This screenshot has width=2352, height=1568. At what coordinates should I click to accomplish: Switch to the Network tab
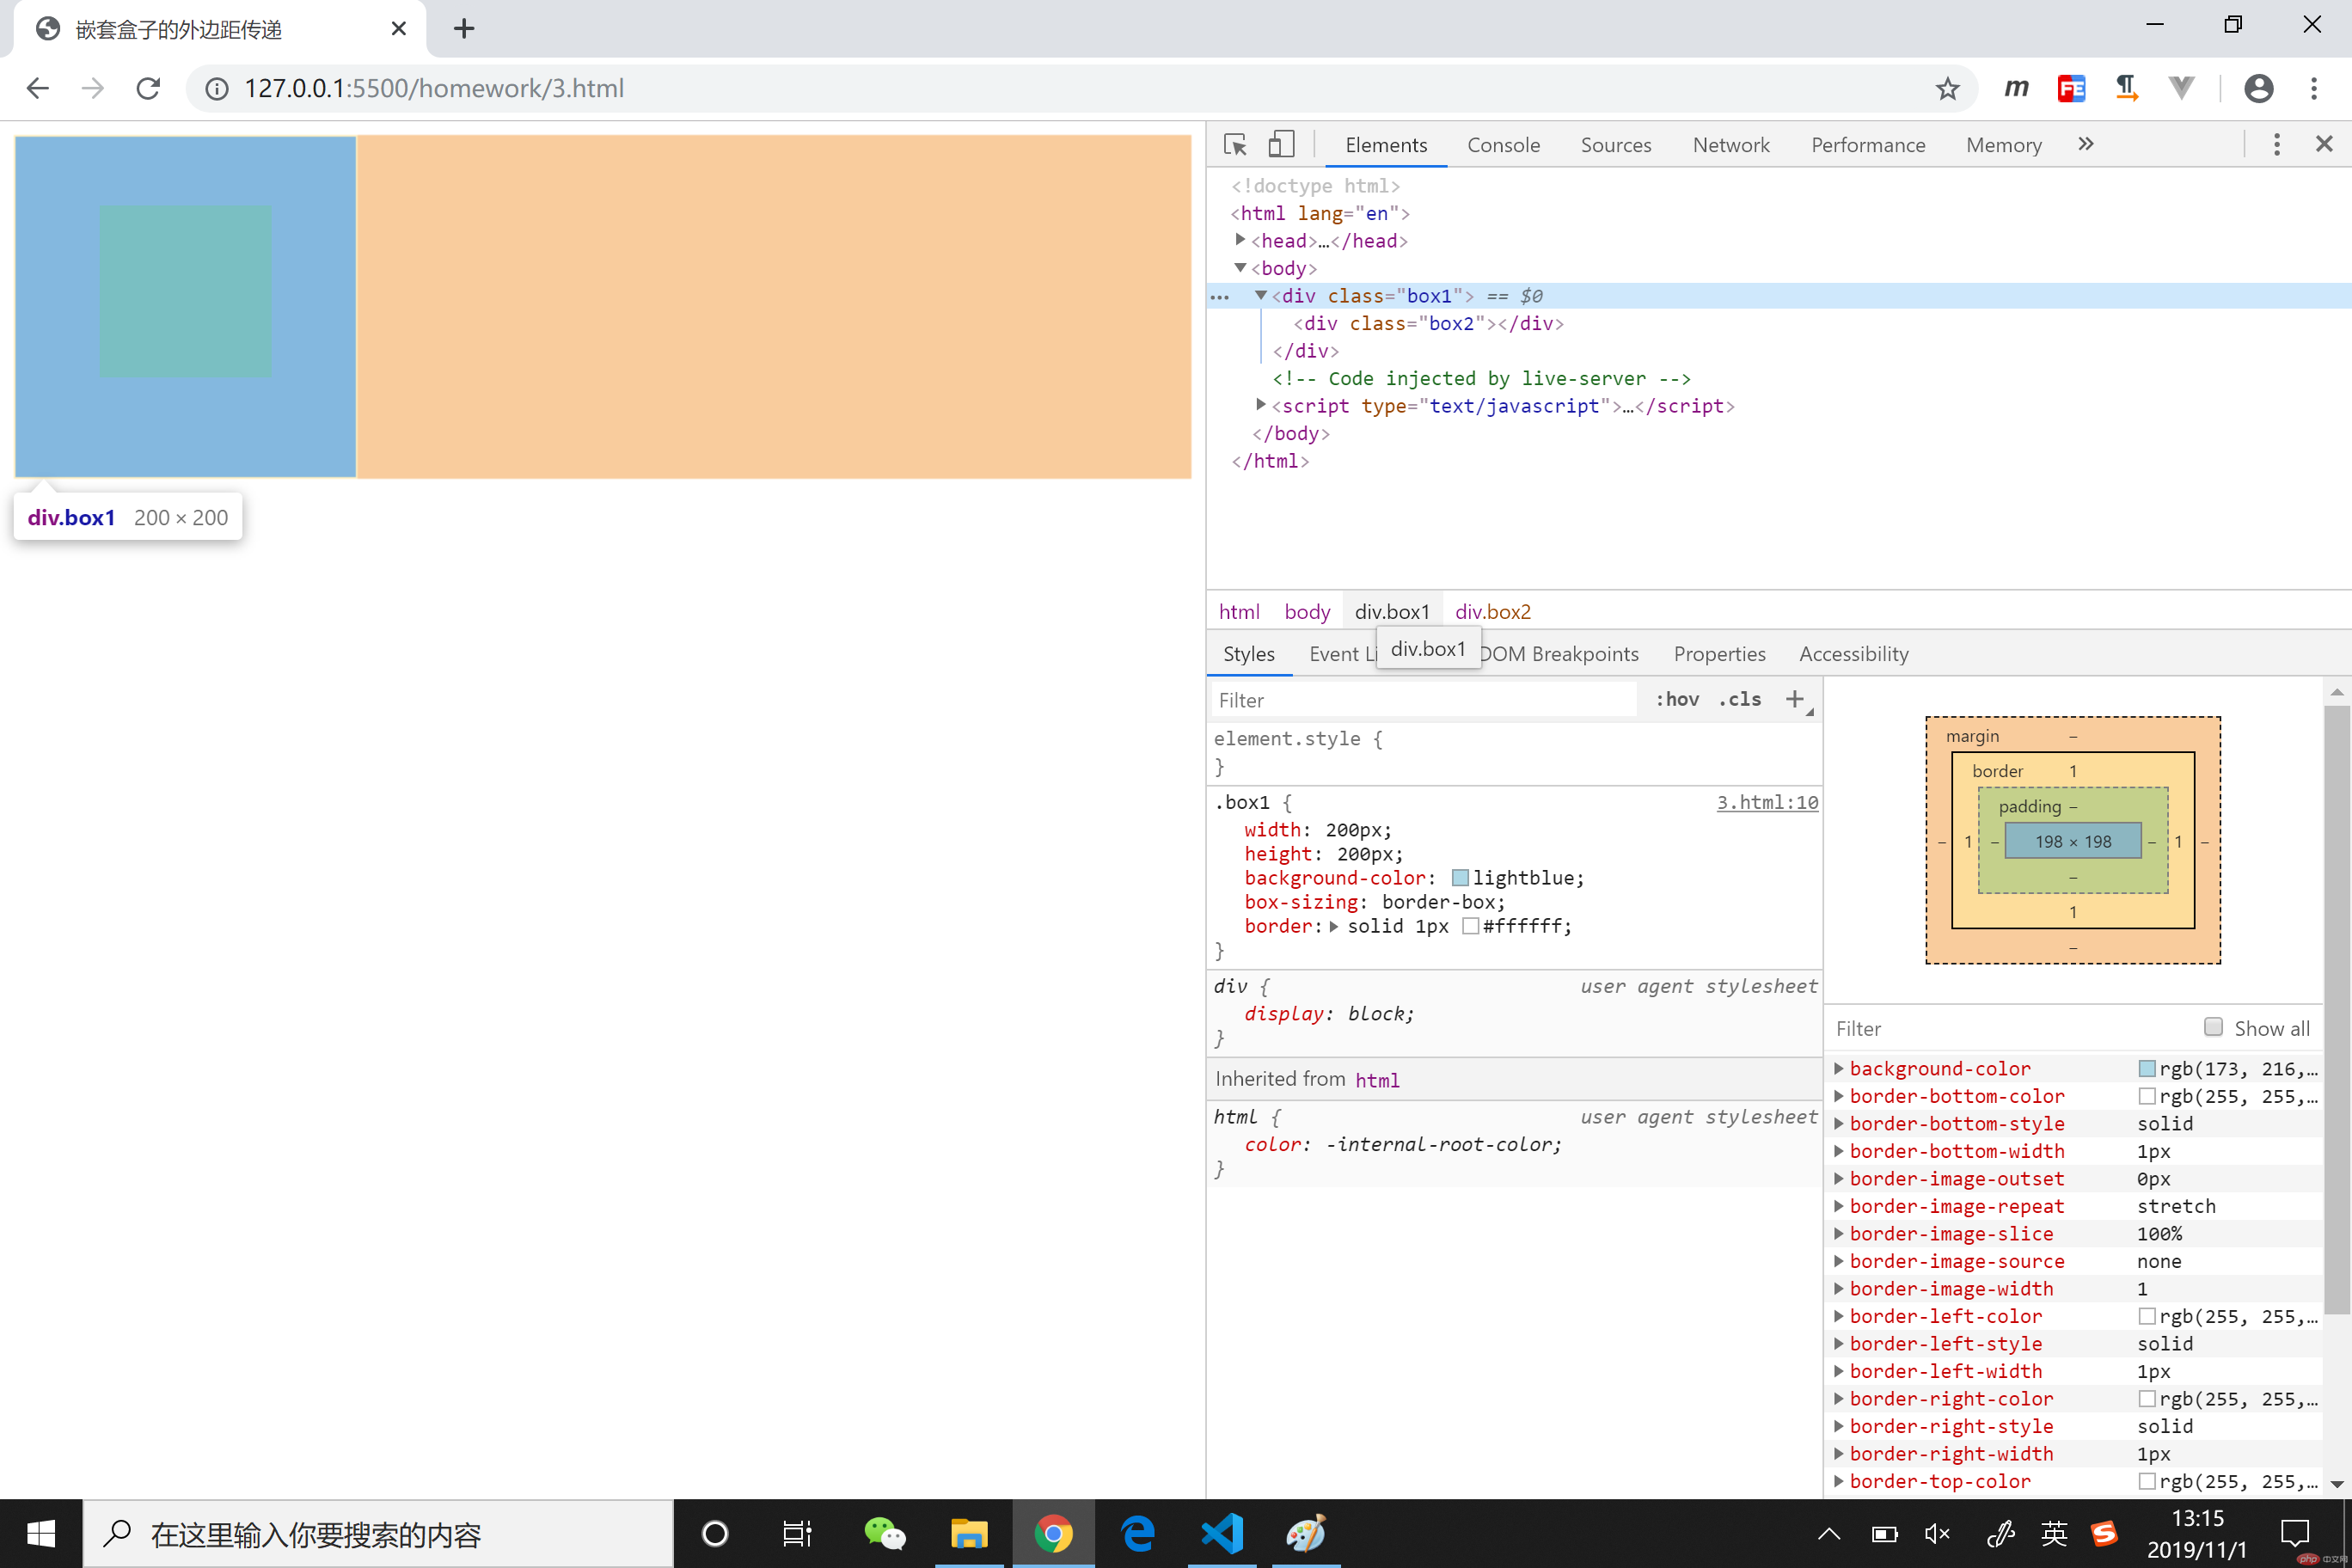click(1731, 145)
